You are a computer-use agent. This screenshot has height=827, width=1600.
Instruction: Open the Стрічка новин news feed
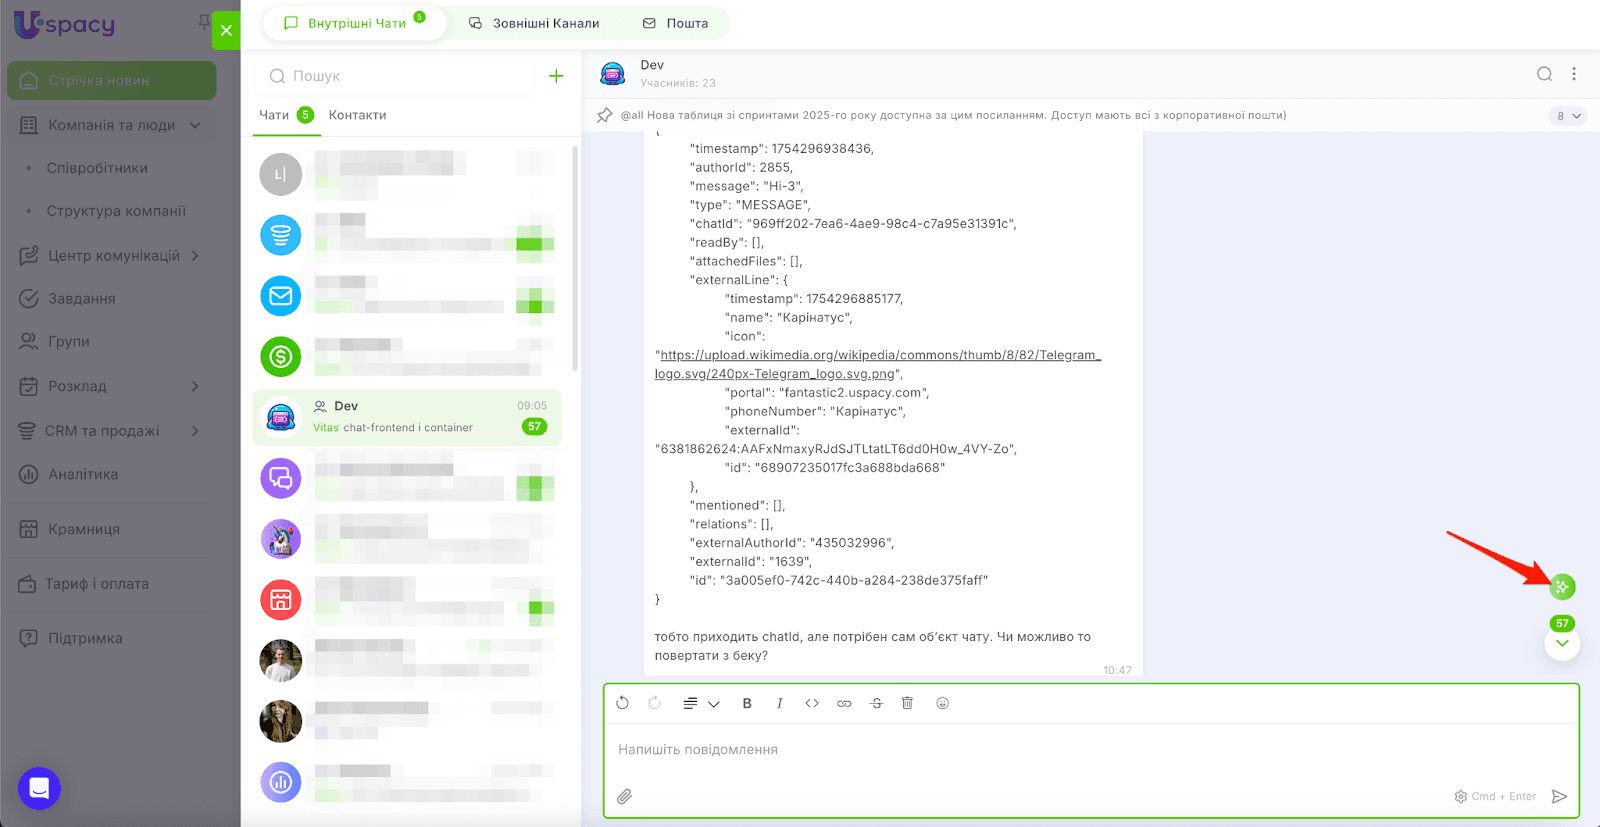(112, 81)
